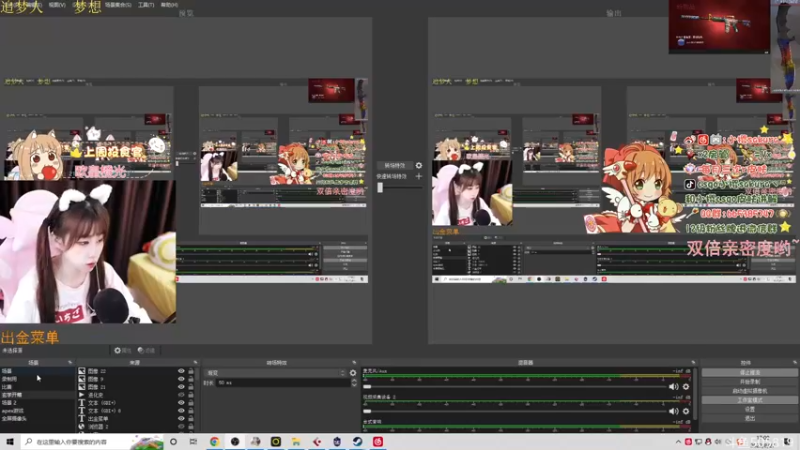
Task: Open source properties gear button above scenes
Action: tap(122, 351)
